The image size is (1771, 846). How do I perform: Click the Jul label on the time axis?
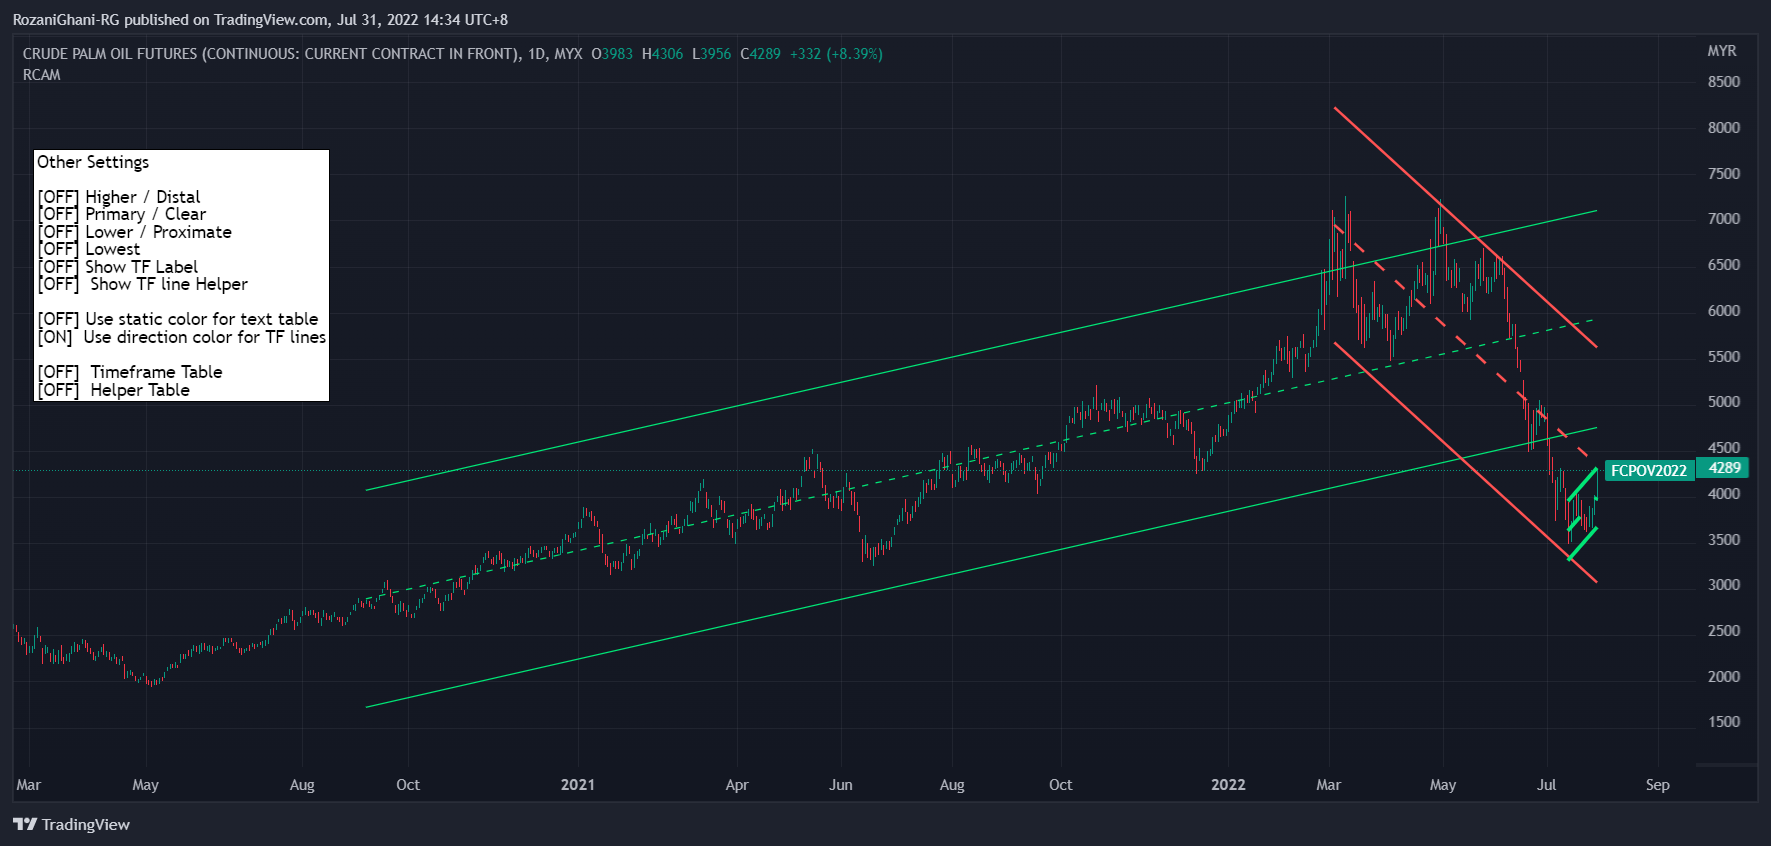tap(1546, 785)
